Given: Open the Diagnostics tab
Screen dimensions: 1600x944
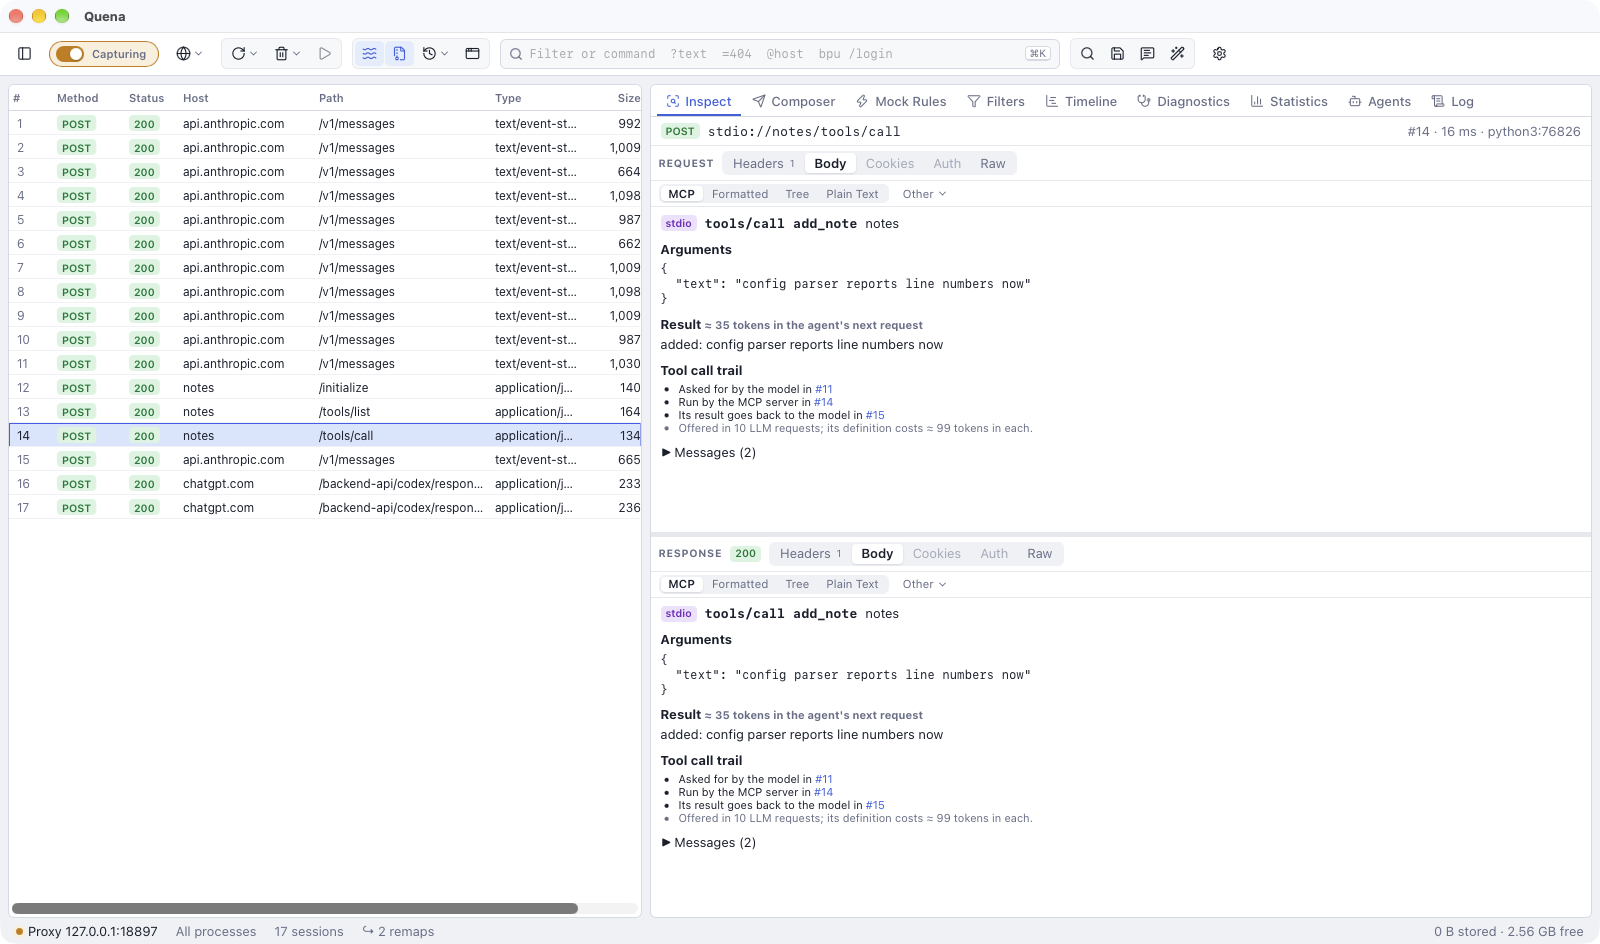Looking at the screenshot, I should [1184, 102].
